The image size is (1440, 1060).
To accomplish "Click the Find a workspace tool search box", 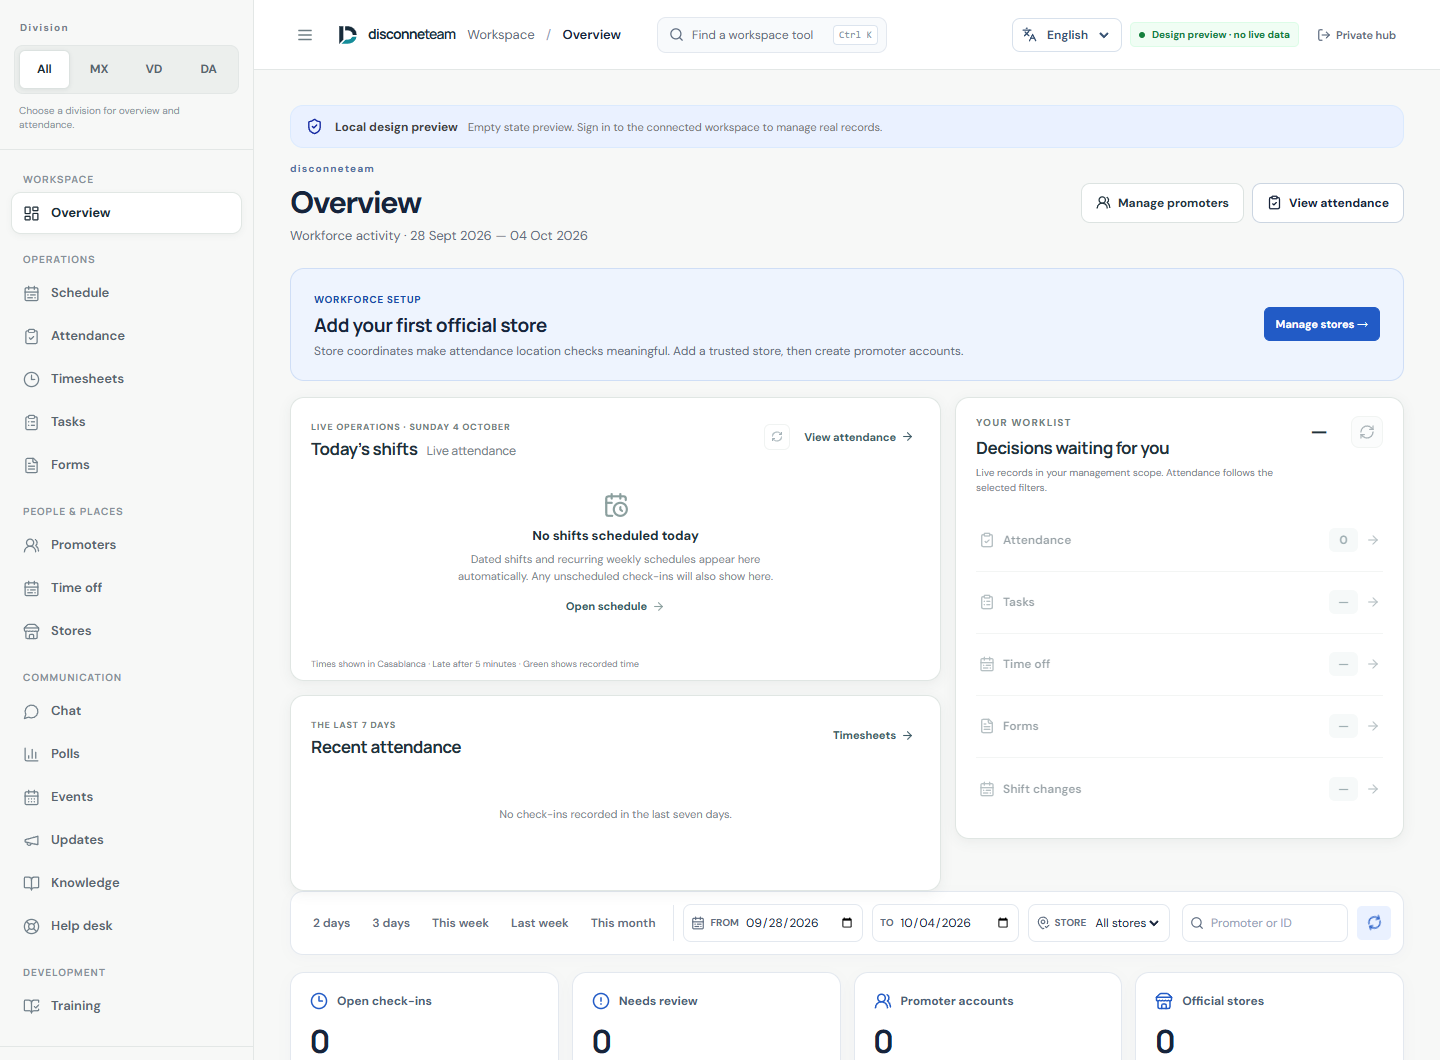I will pyautogui.click(x=771, y=35).
